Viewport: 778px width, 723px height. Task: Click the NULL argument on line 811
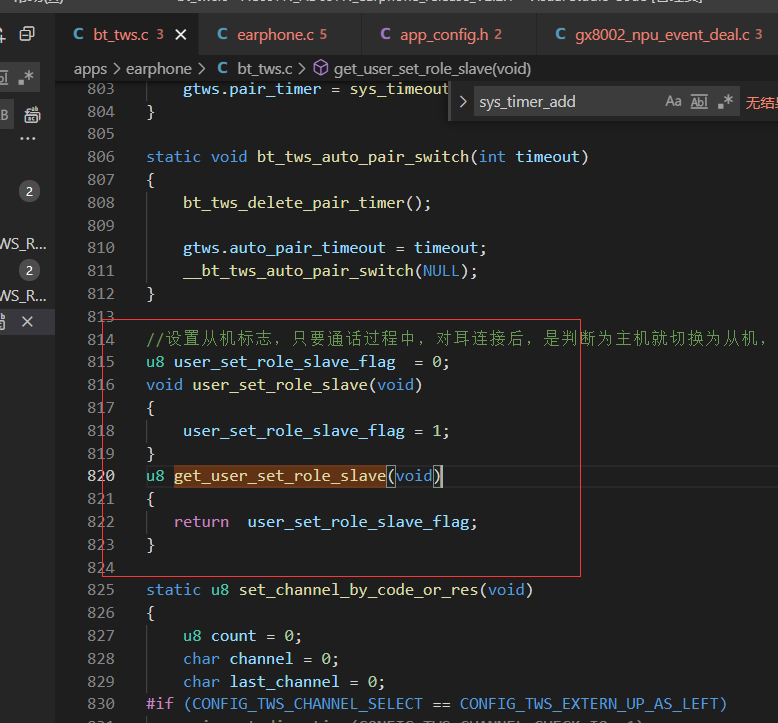441,271
